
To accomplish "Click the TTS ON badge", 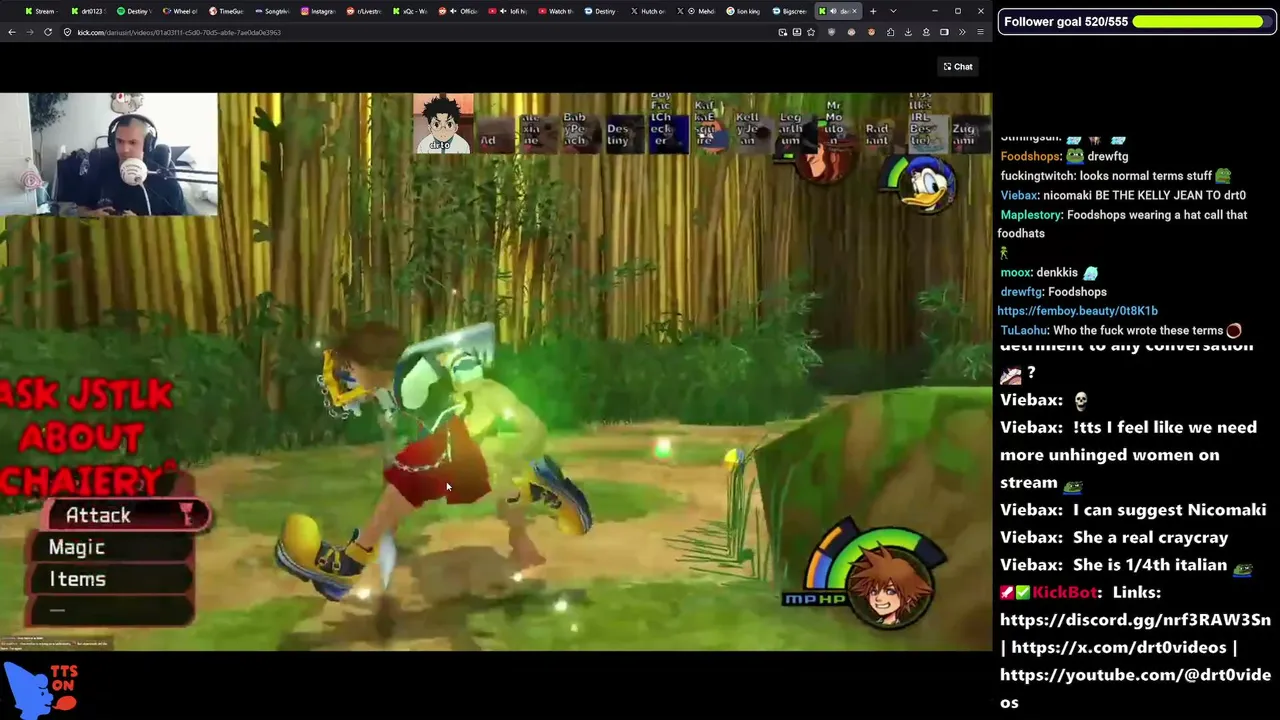I will point(41,689).
